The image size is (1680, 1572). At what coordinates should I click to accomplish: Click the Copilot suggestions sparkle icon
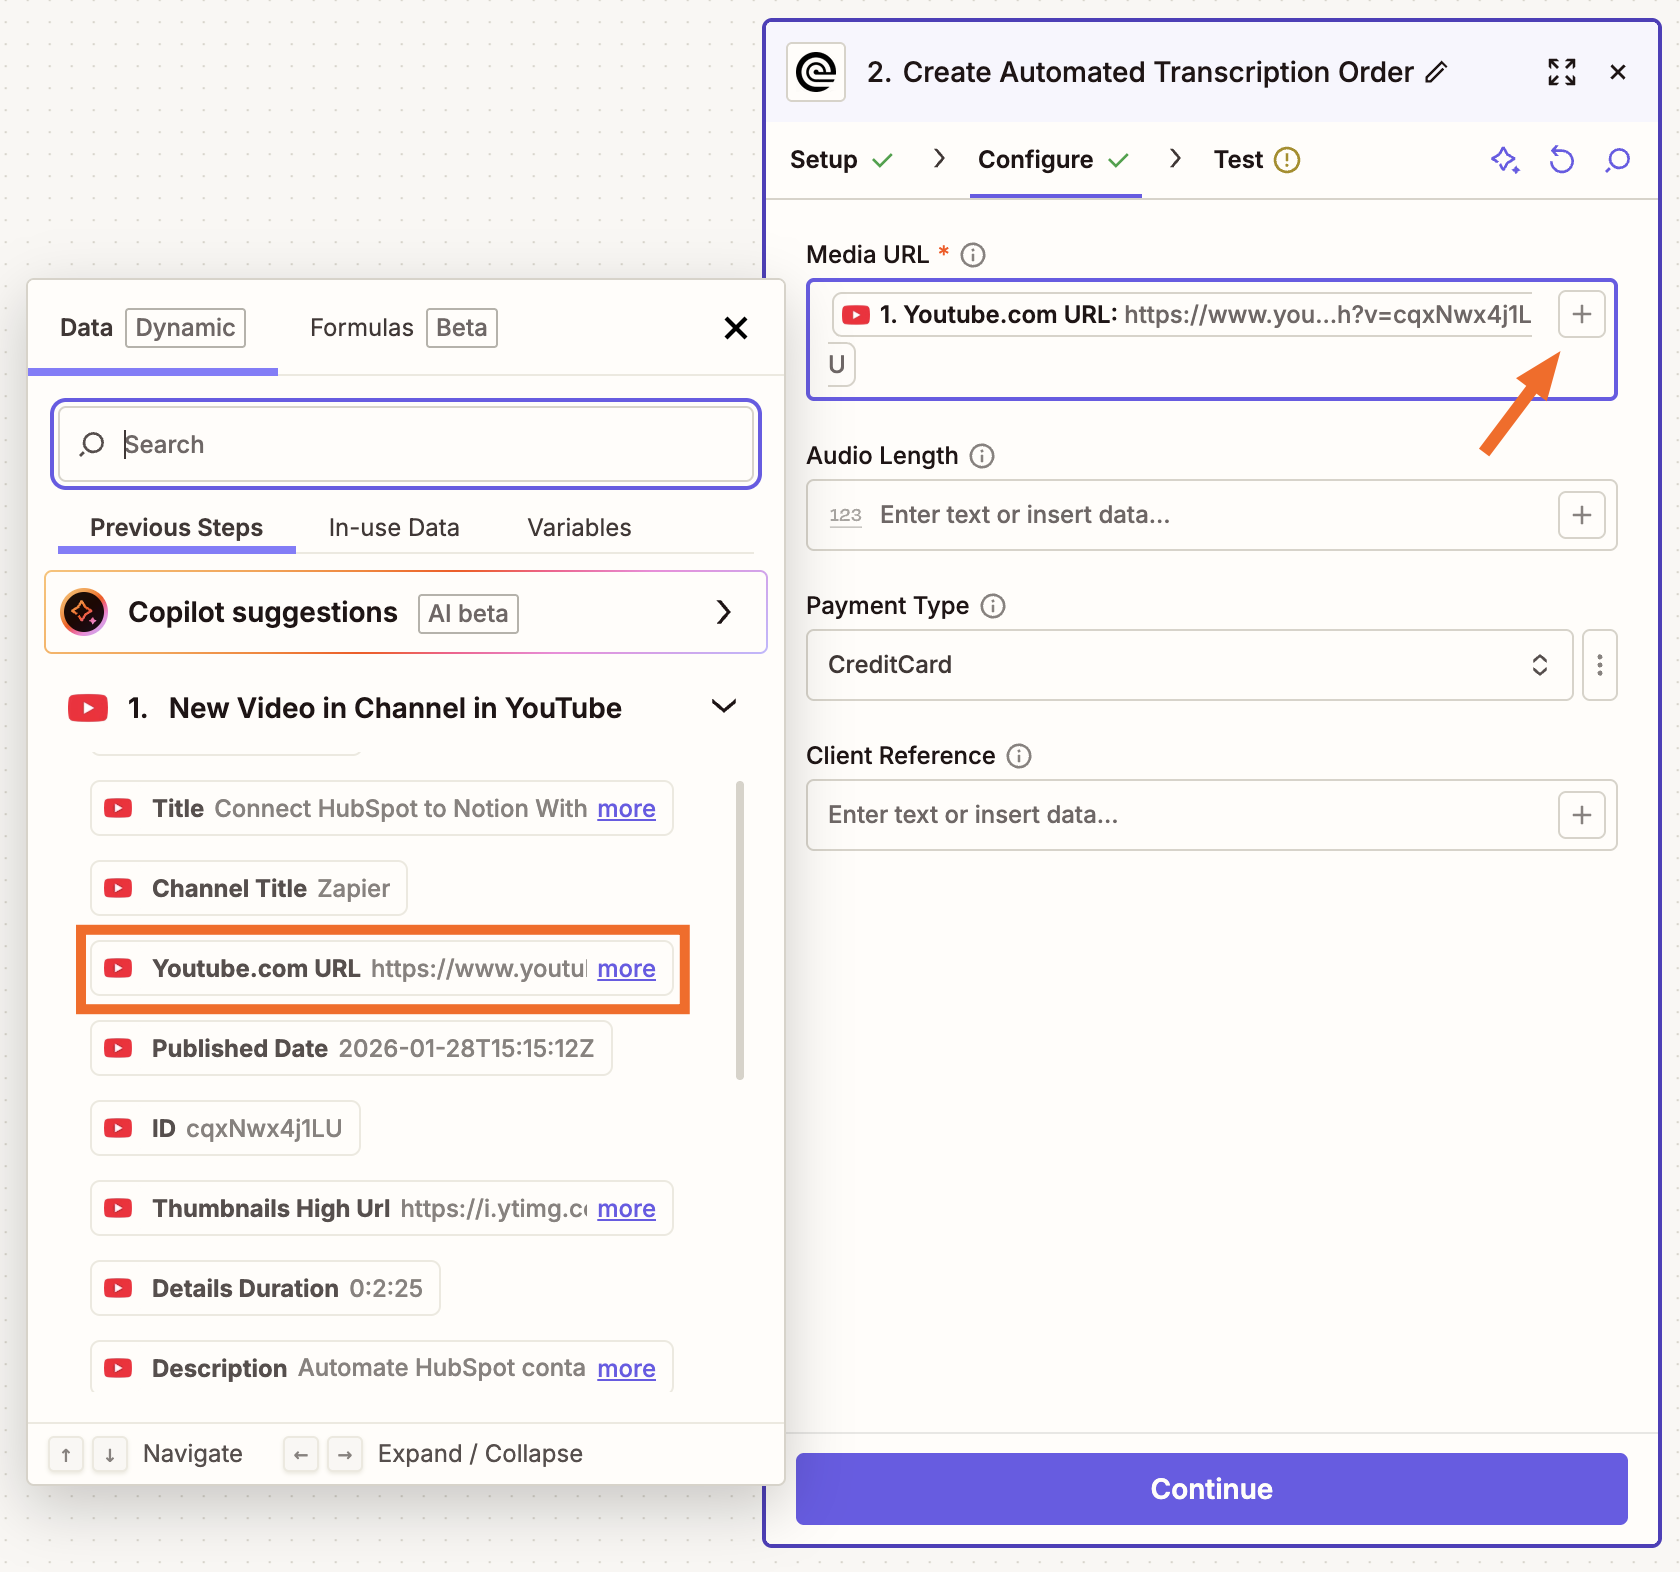pos(83,612)
